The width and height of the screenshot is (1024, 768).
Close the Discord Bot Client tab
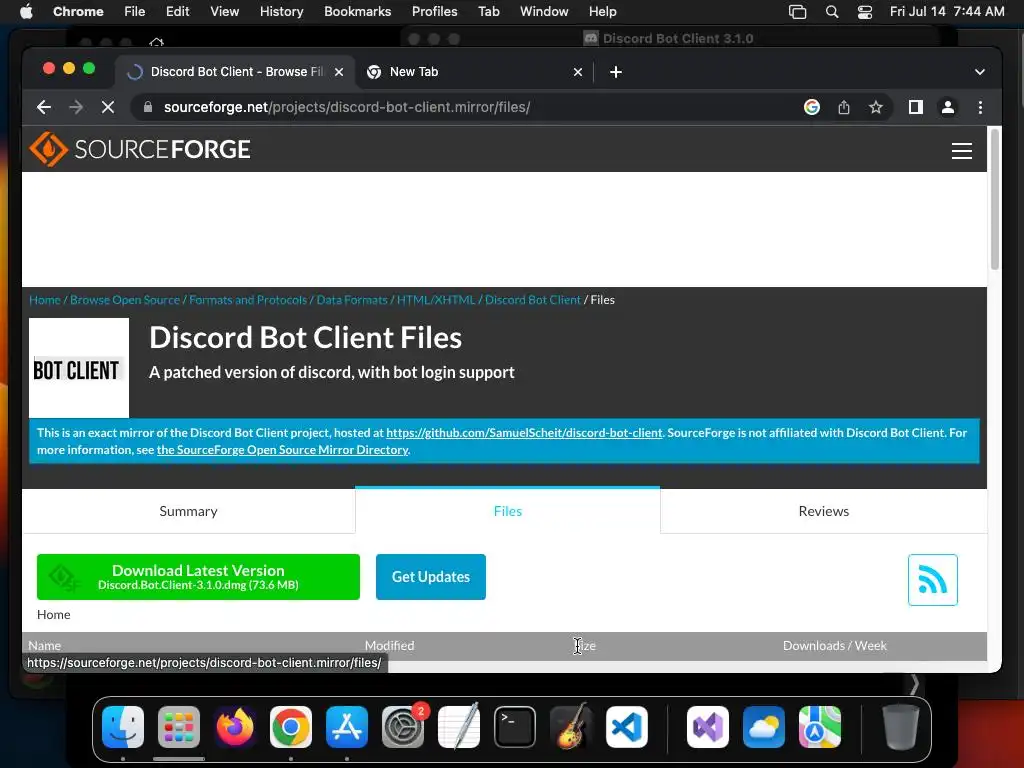tap(338, 72)
